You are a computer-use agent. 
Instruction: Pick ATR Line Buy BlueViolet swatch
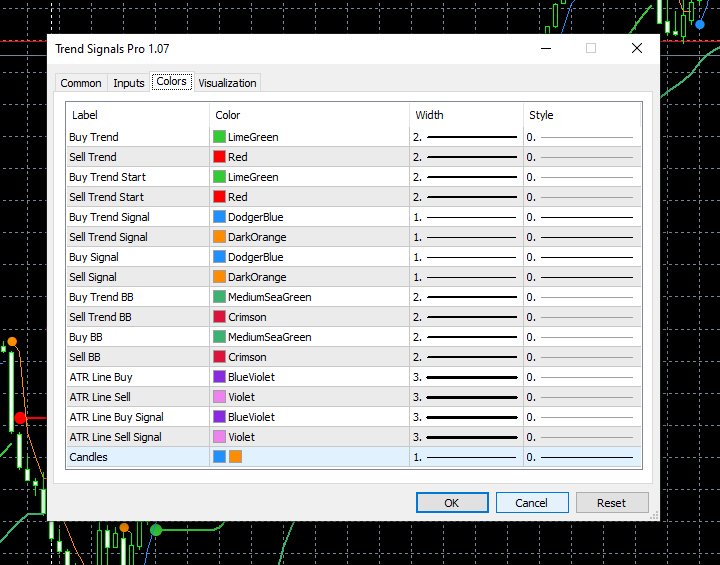coord(219,377)
